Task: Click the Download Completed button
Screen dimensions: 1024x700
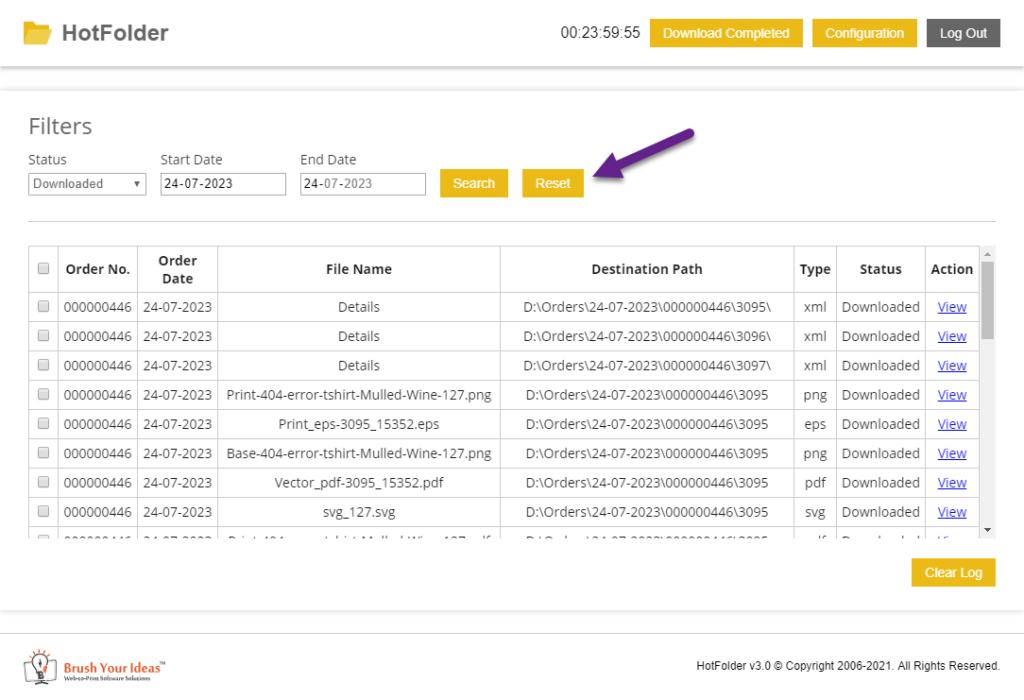Action: (x=726, y=33)
